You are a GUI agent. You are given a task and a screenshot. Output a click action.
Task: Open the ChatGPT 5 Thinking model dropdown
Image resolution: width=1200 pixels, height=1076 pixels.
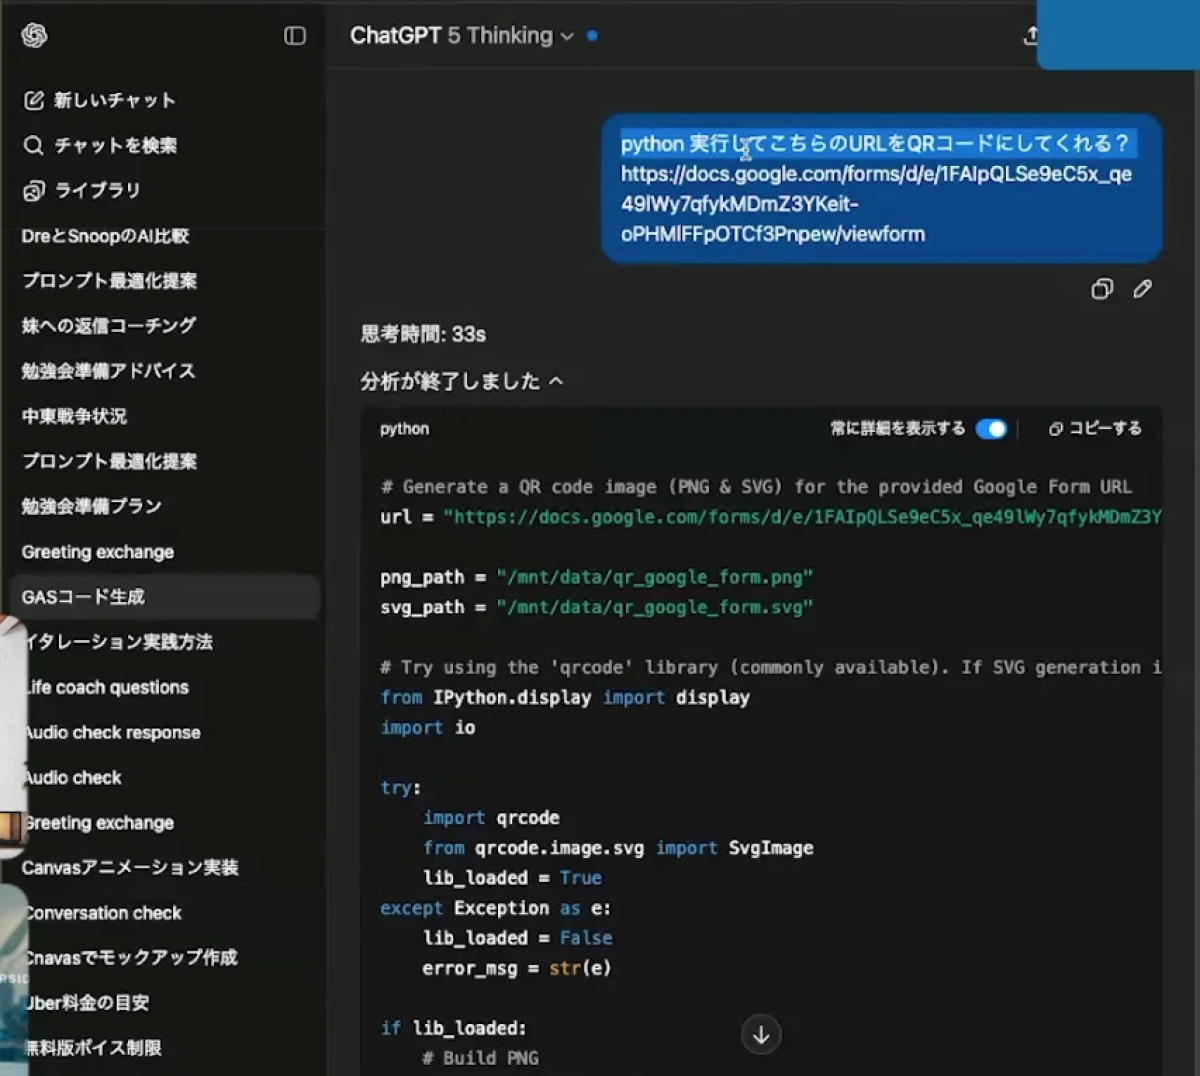tap(461, 36)
